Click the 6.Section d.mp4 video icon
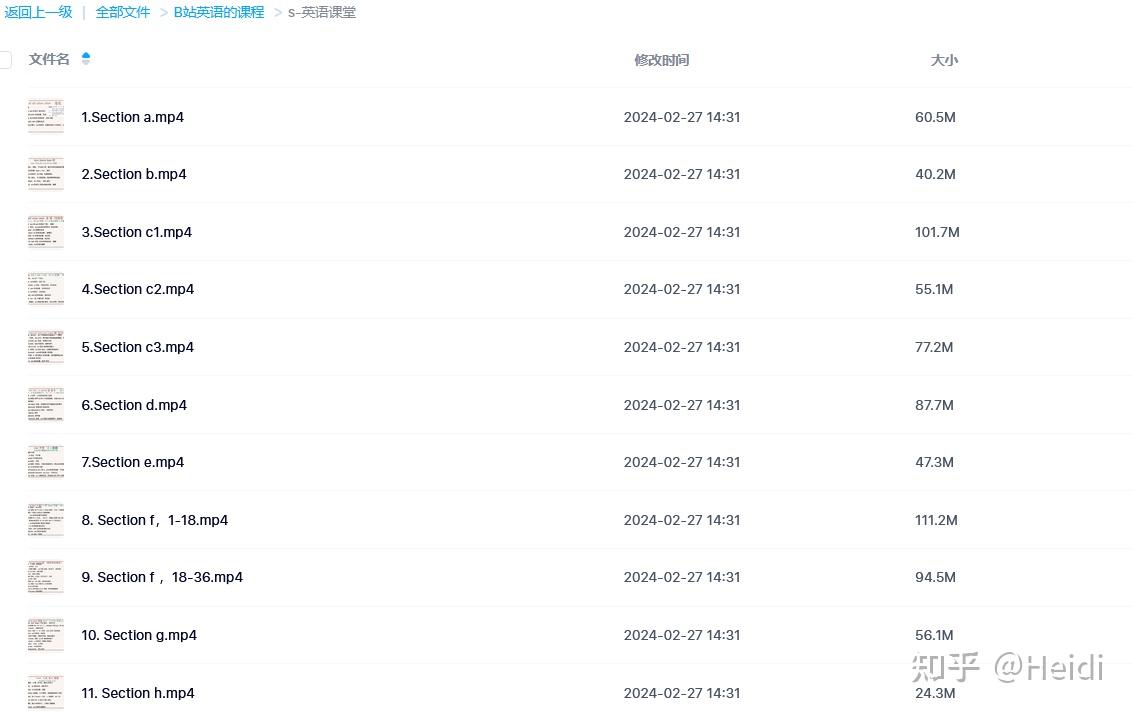Viewport: 1132px width, 713px height. tap(45, 405)
